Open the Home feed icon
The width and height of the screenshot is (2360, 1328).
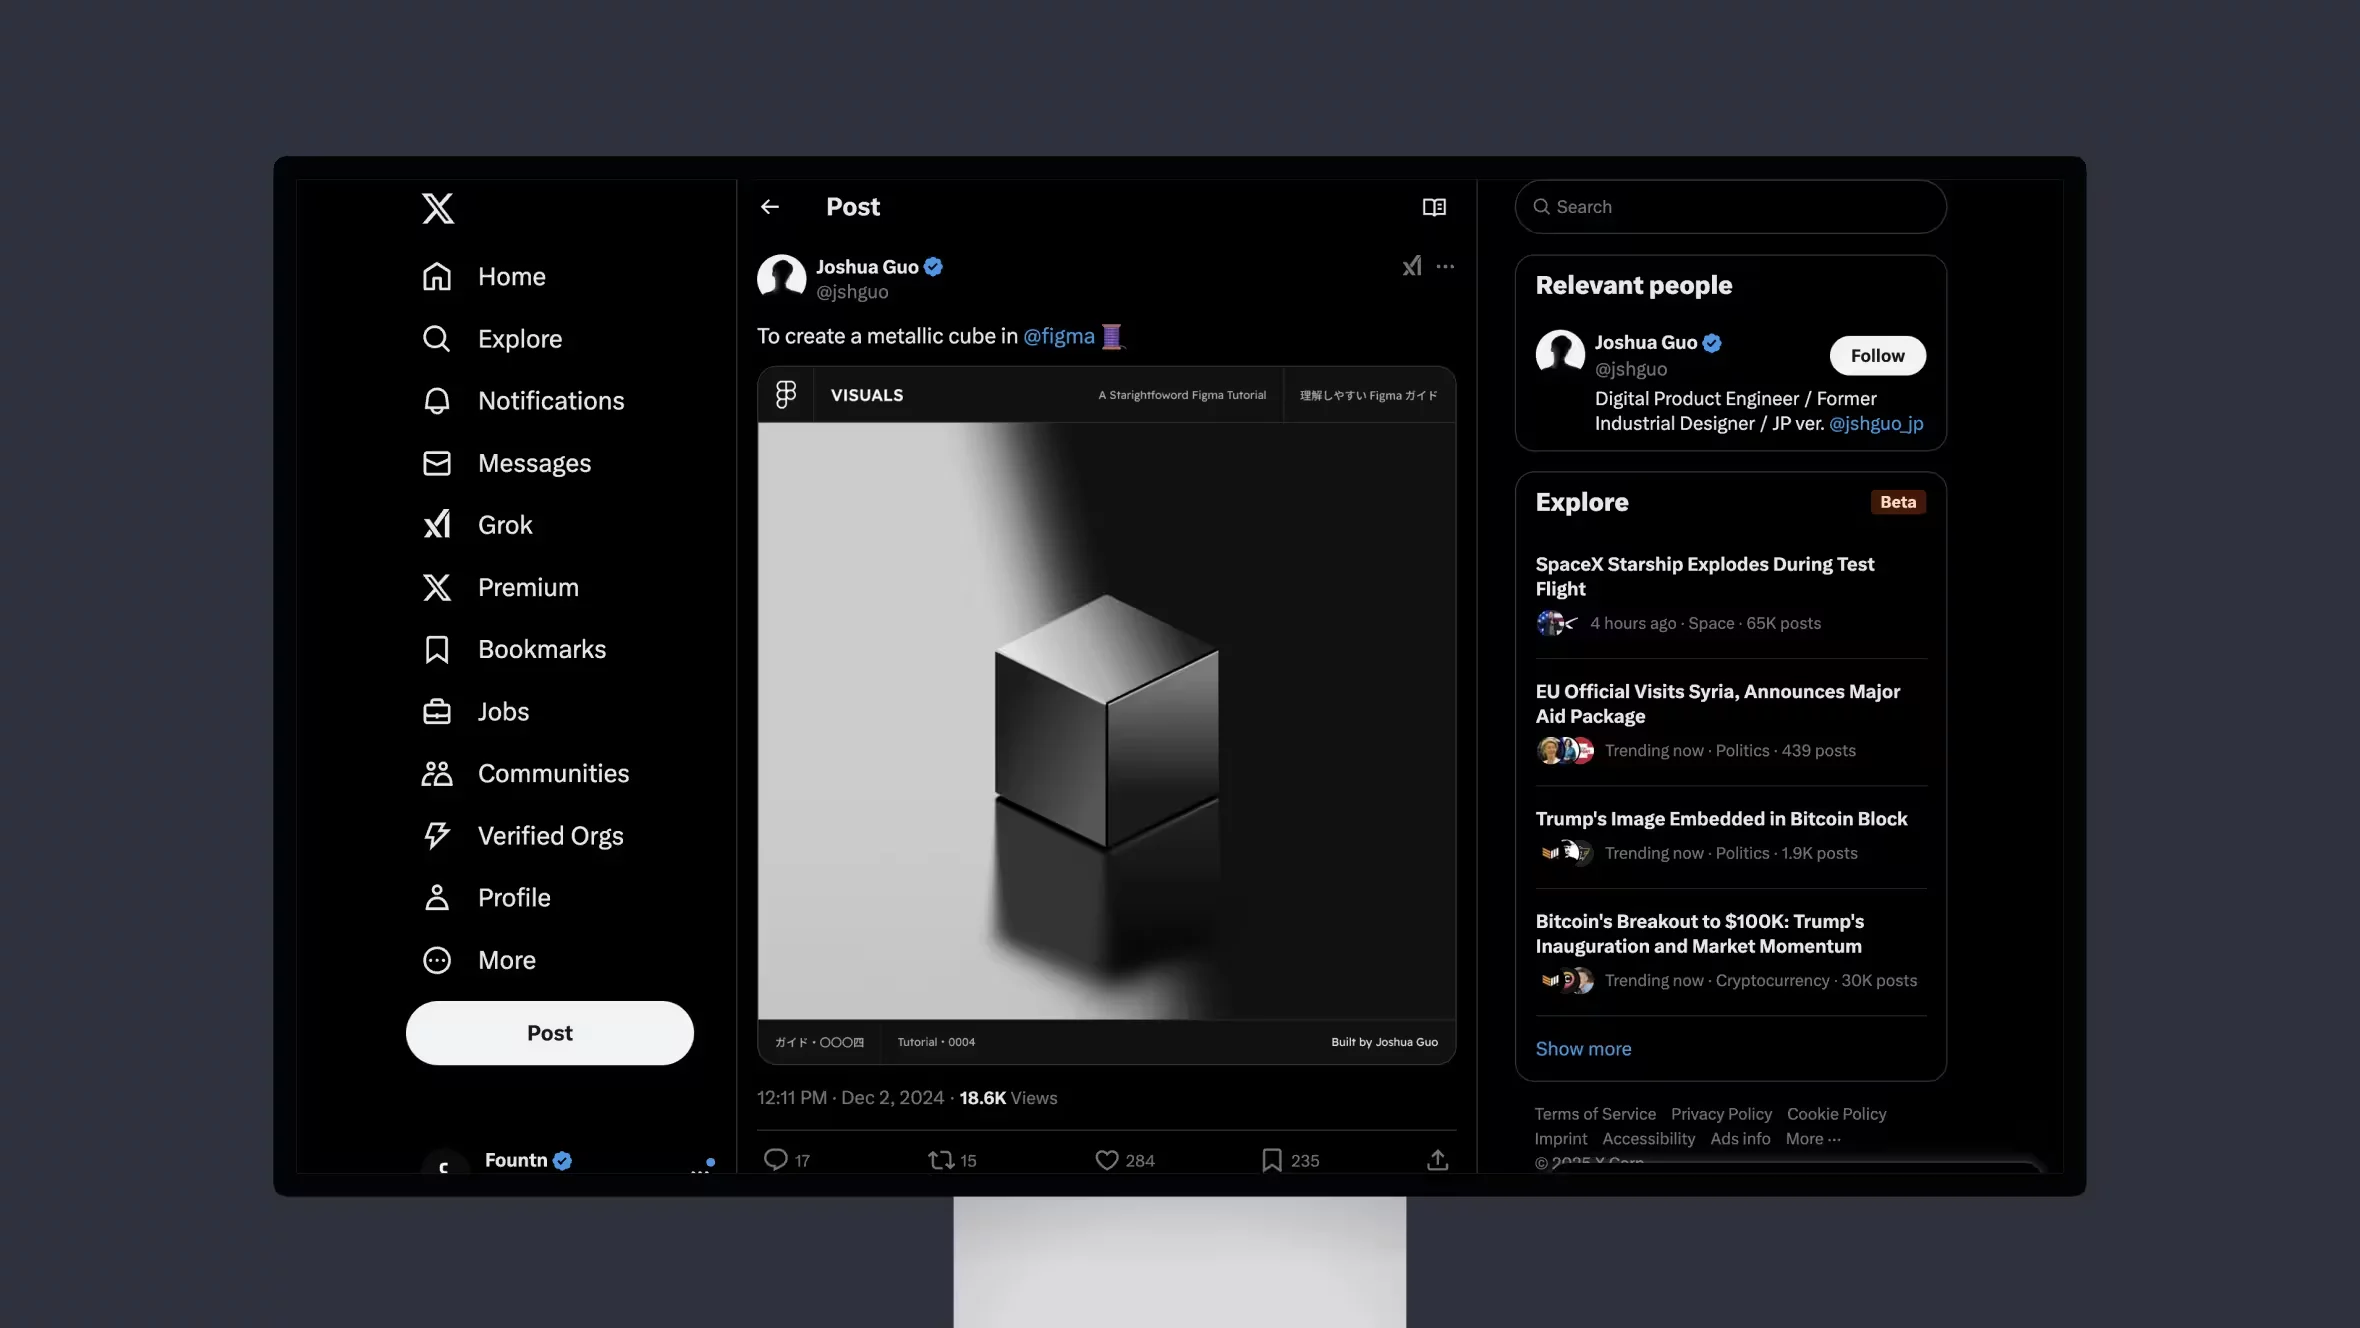click(436, 274)
